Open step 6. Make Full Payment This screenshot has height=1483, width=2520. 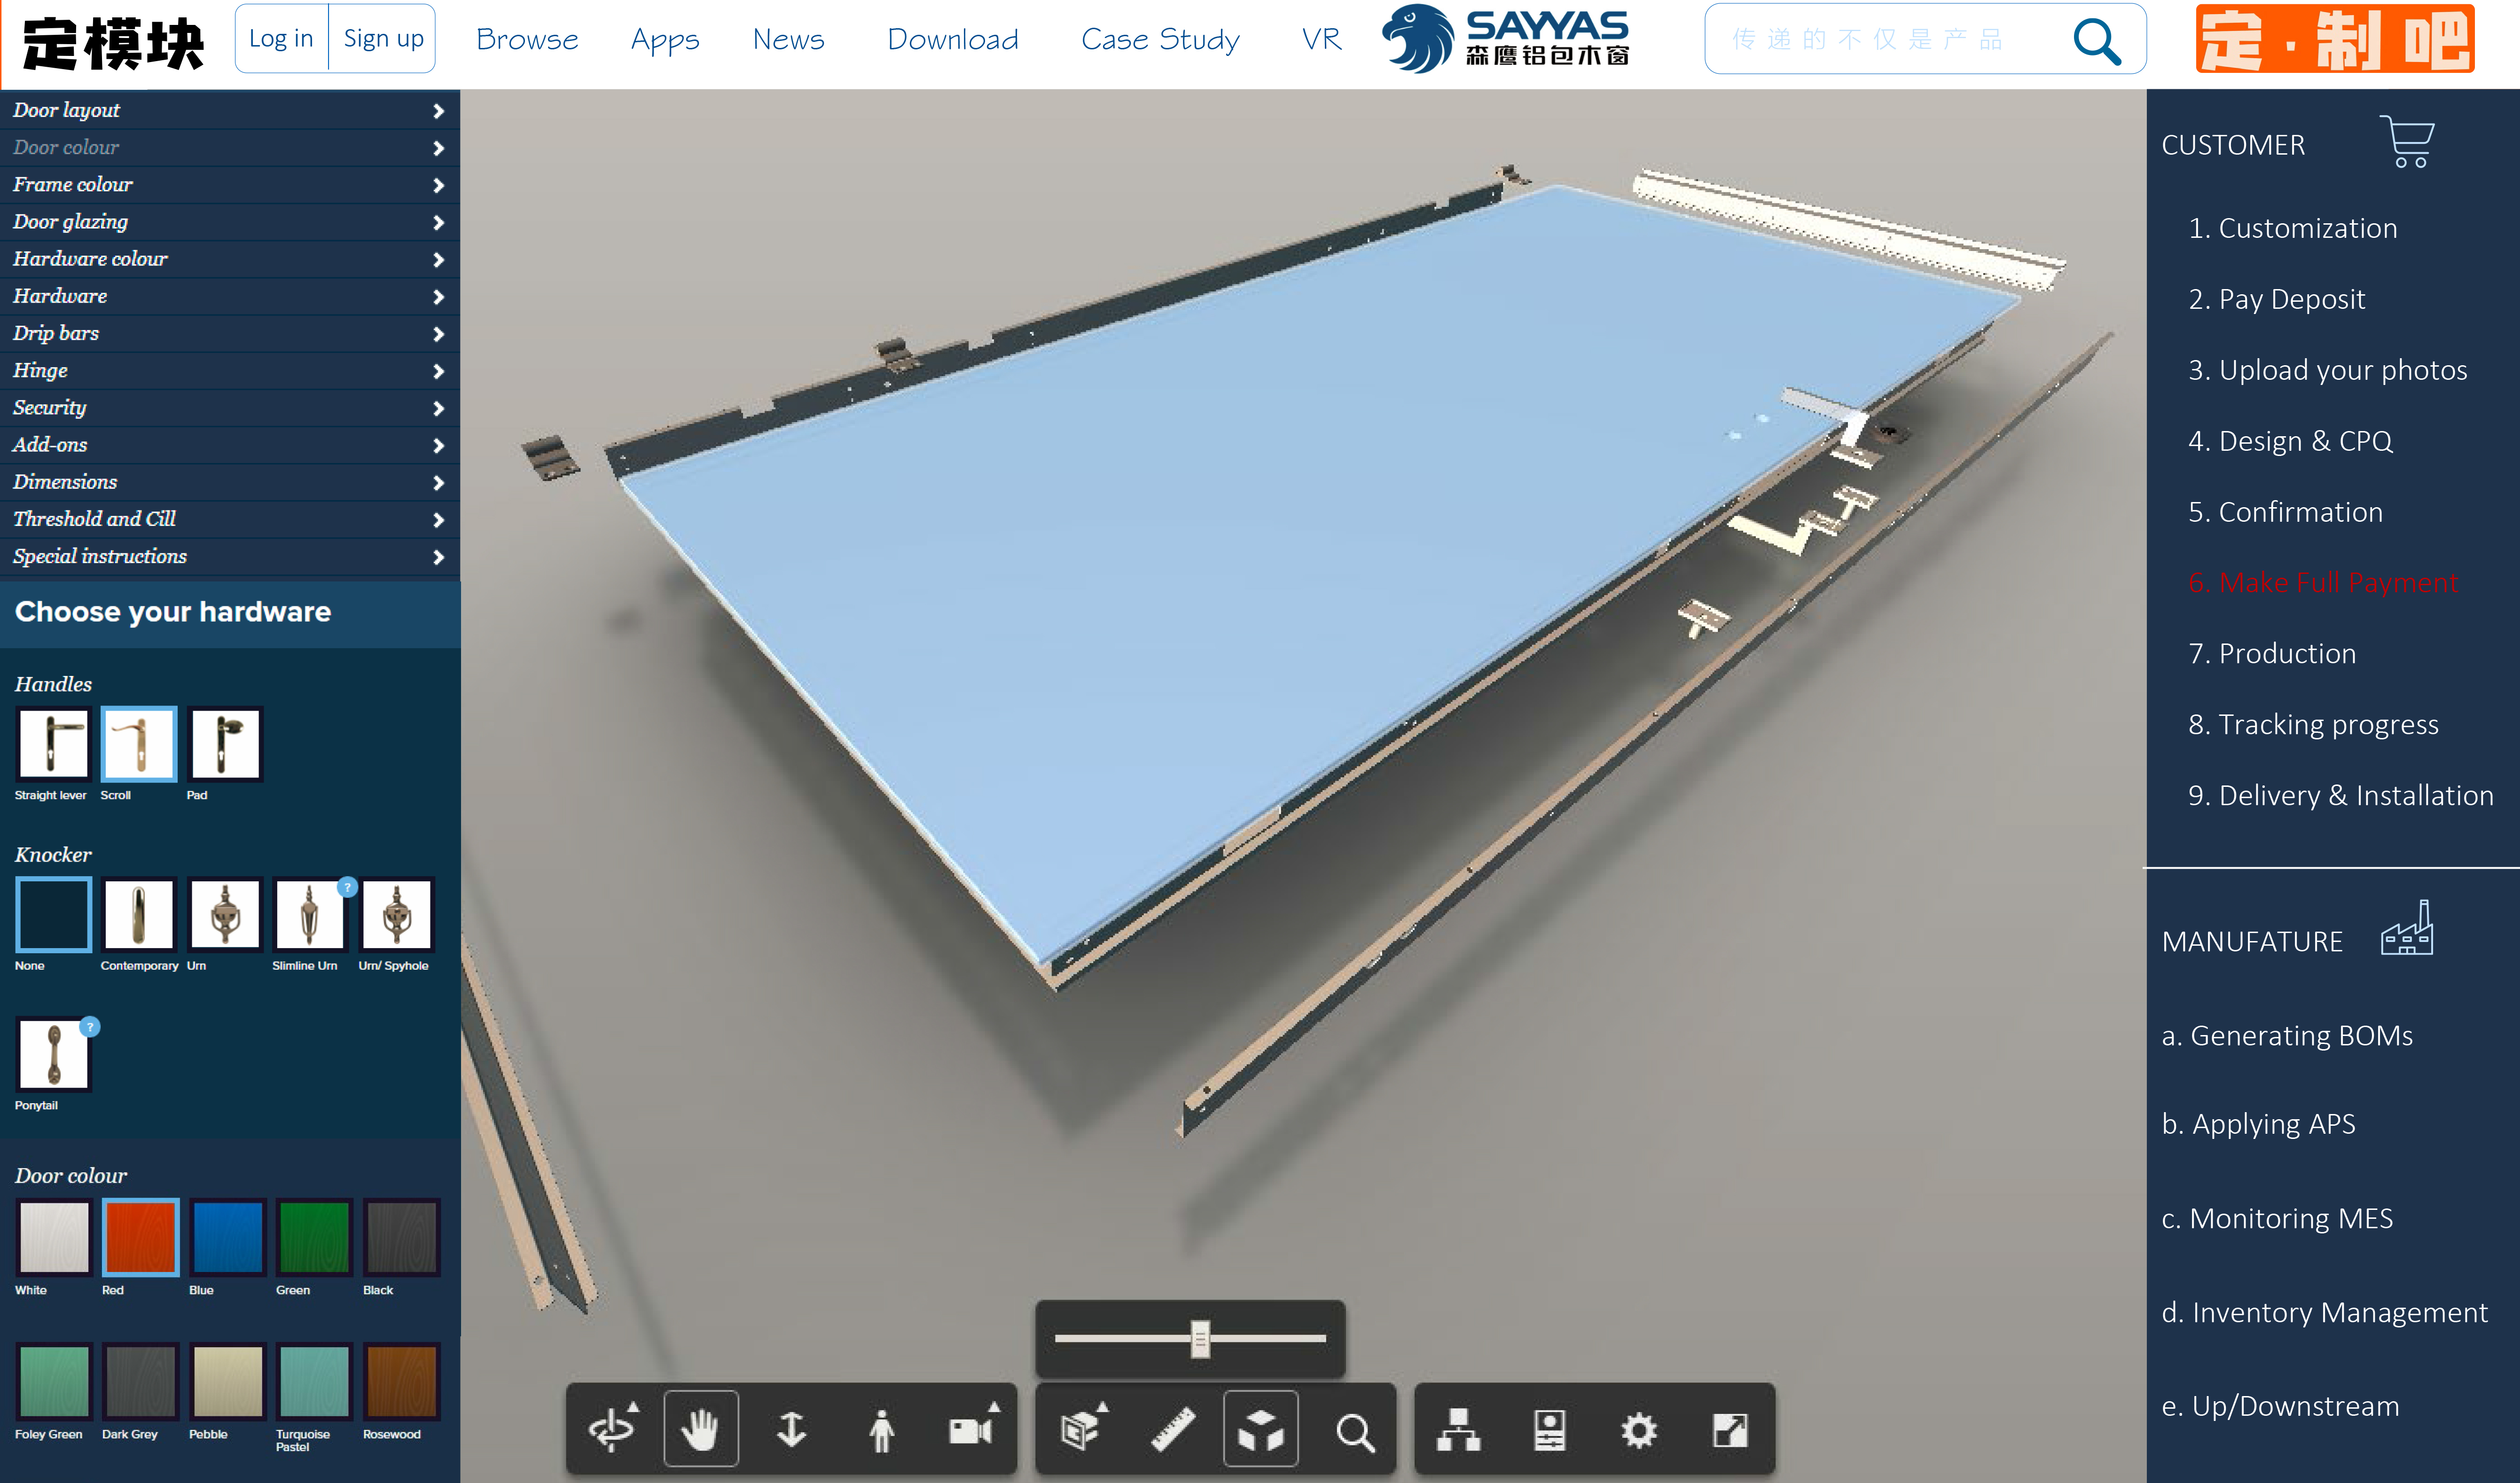2322,582
